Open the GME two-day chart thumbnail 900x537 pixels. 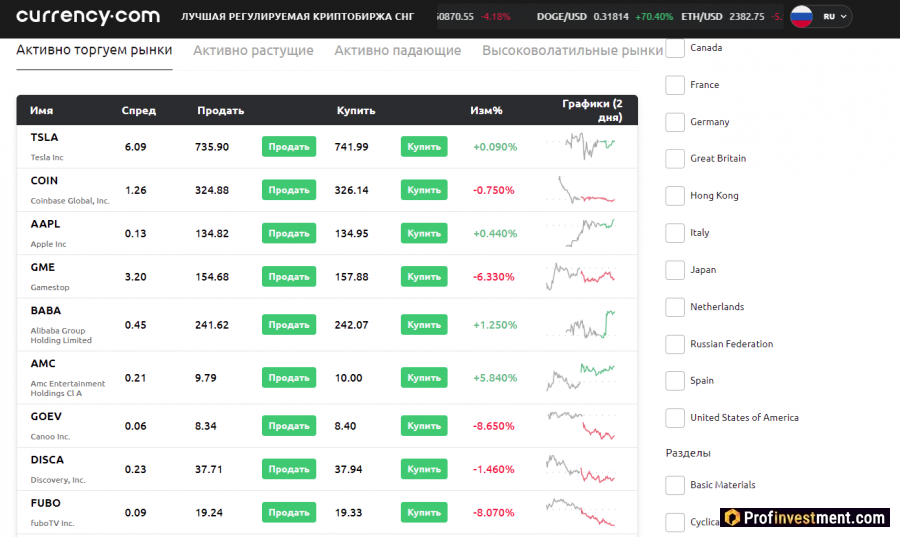coord(581,276)
